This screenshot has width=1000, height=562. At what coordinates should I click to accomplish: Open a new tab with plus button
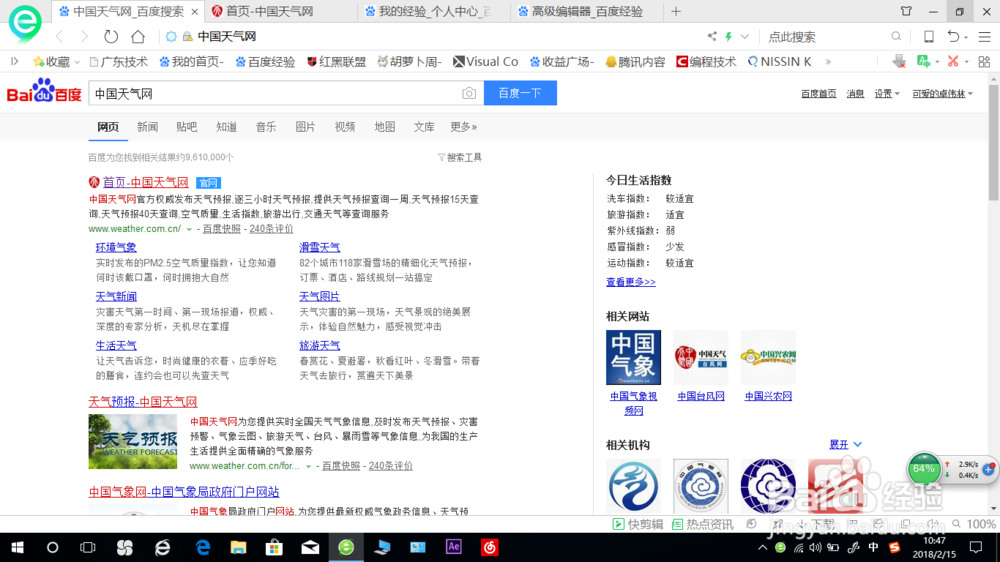pos(676,11)
